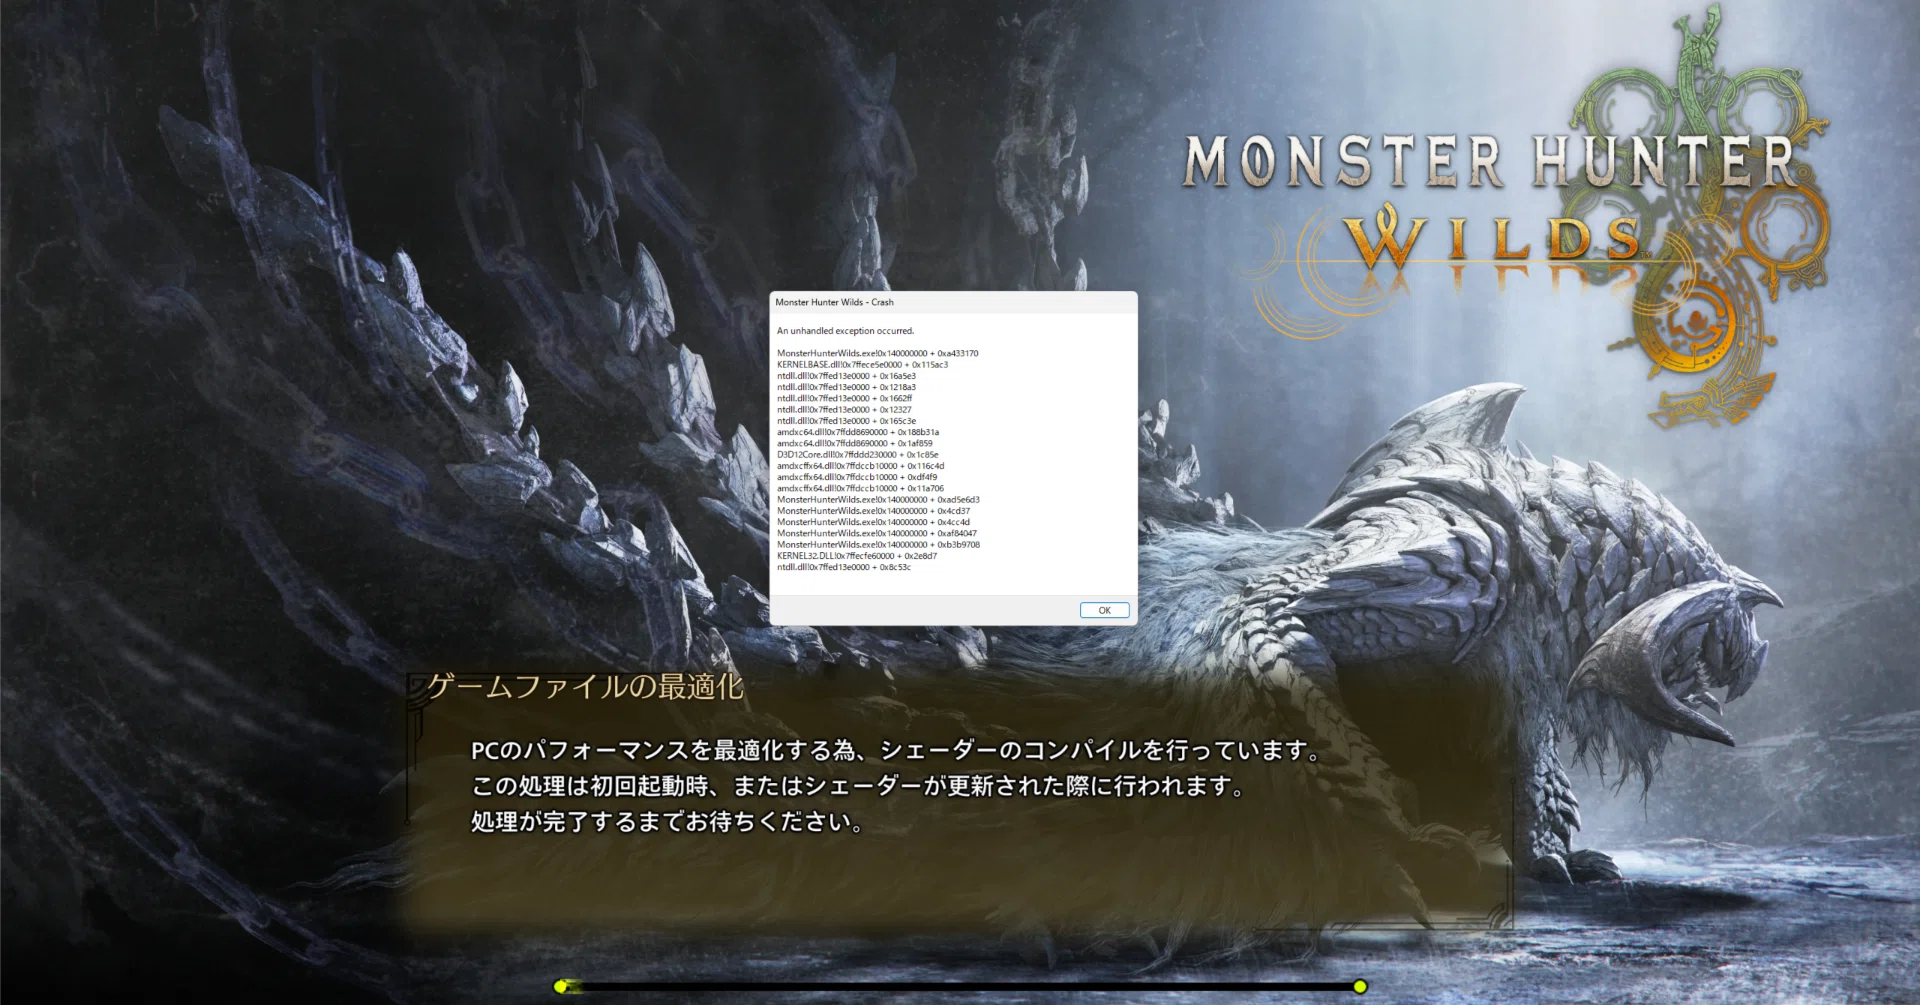The height and width of the screenshot is (1005, 1920).
Task: Click the ntdll.dll line ending 0x1662ff
Action: pos(844,398)
